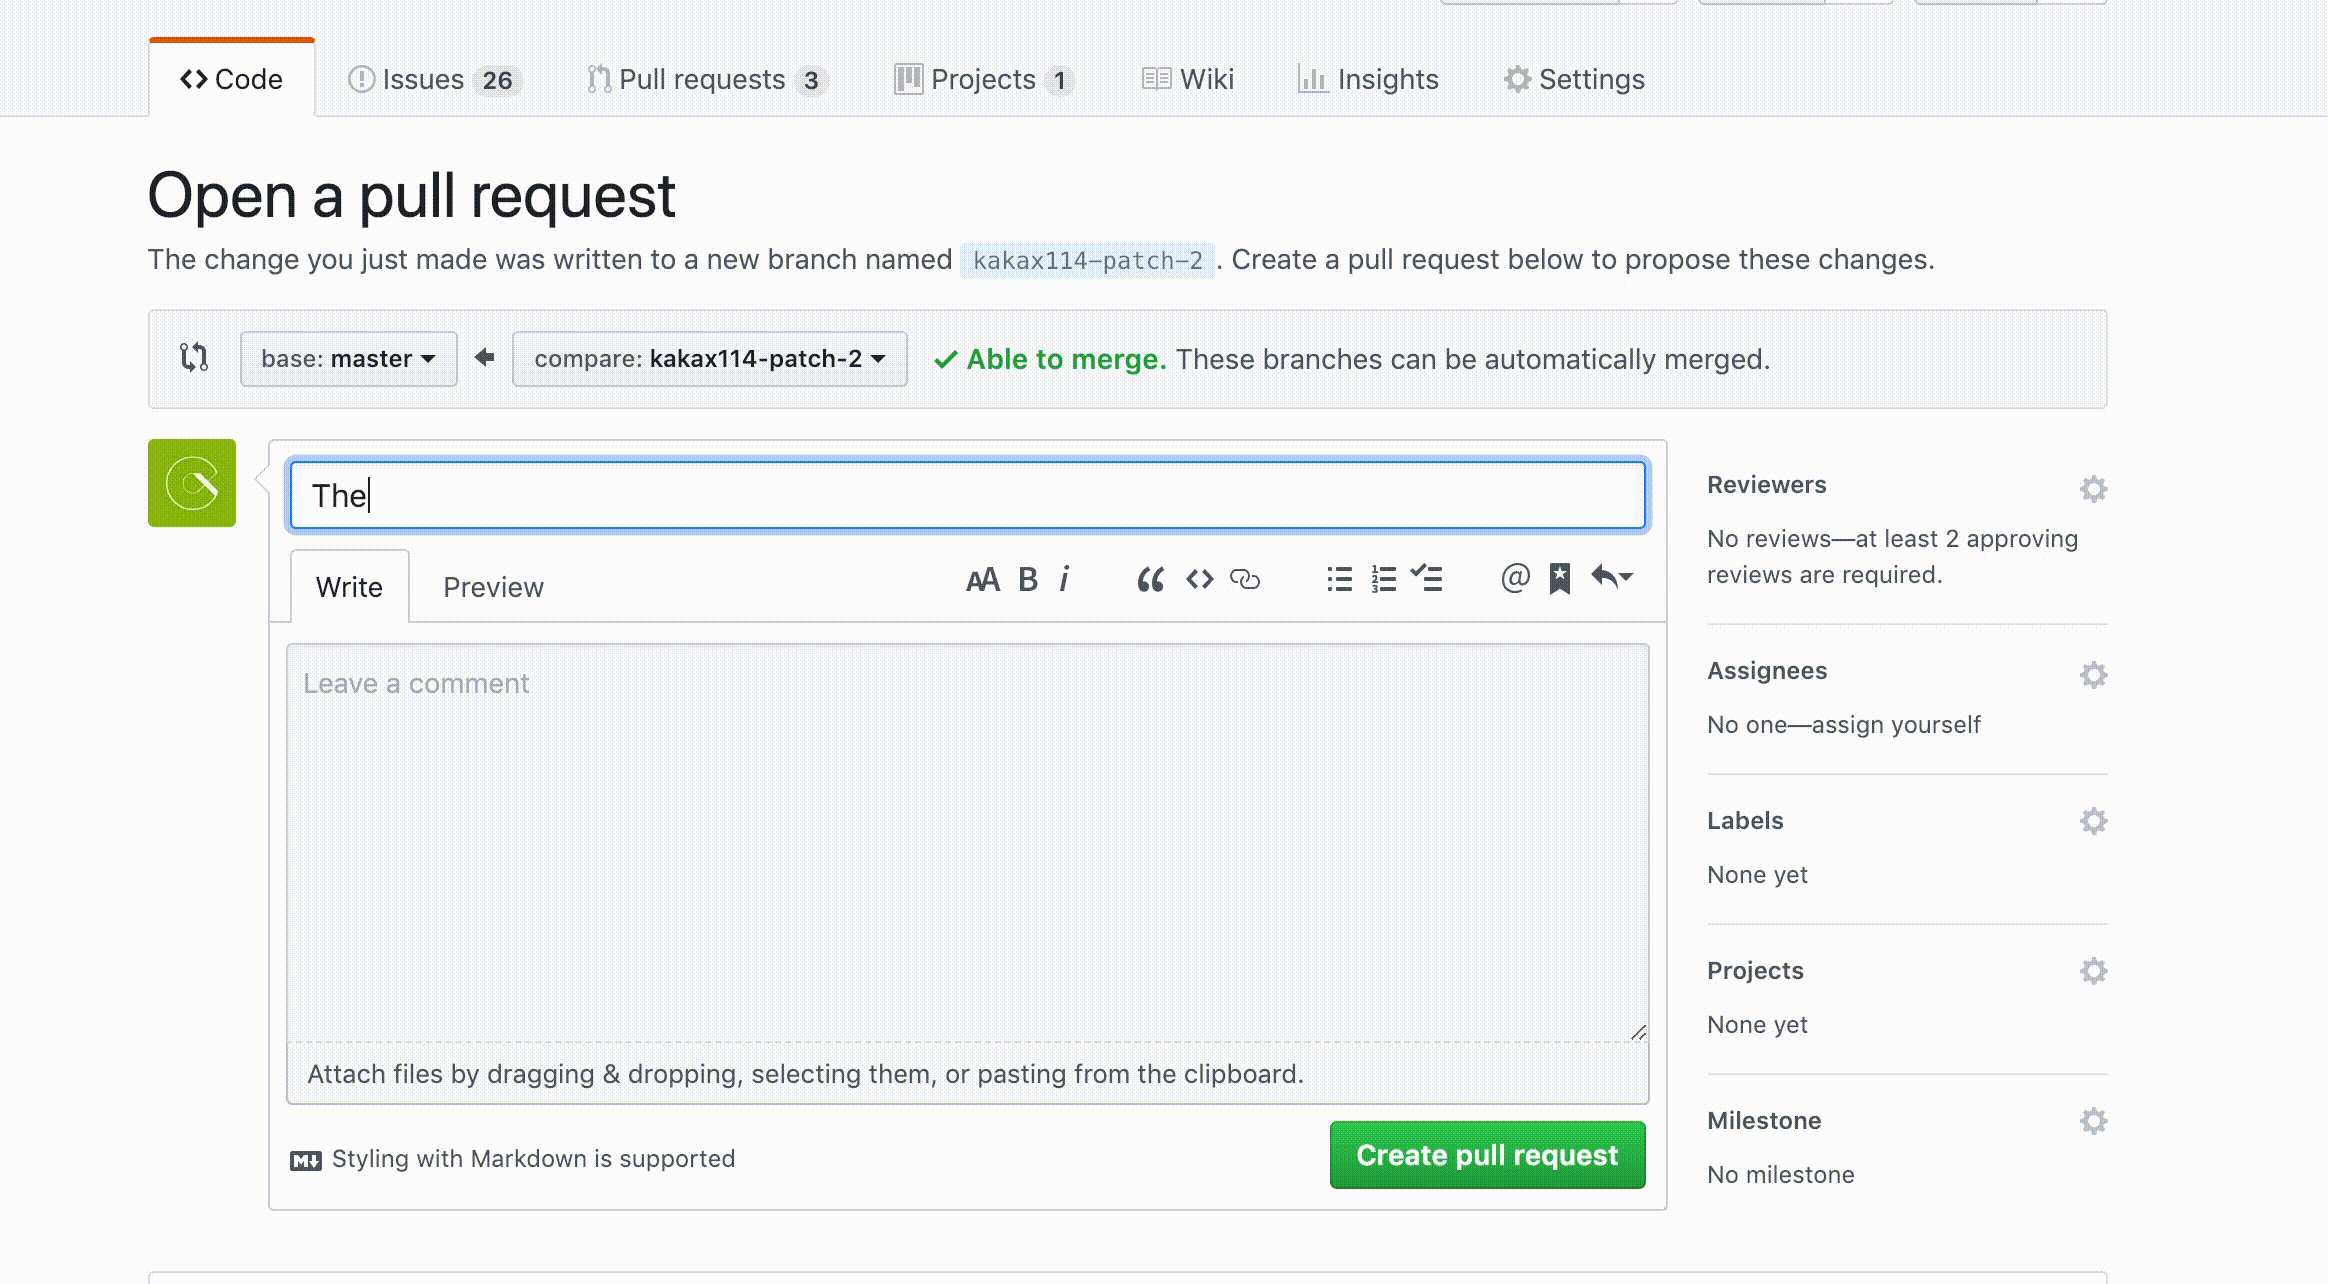Apply bold formatting in toolbar
The image size is (2328, 1284).
[1027, 580]
